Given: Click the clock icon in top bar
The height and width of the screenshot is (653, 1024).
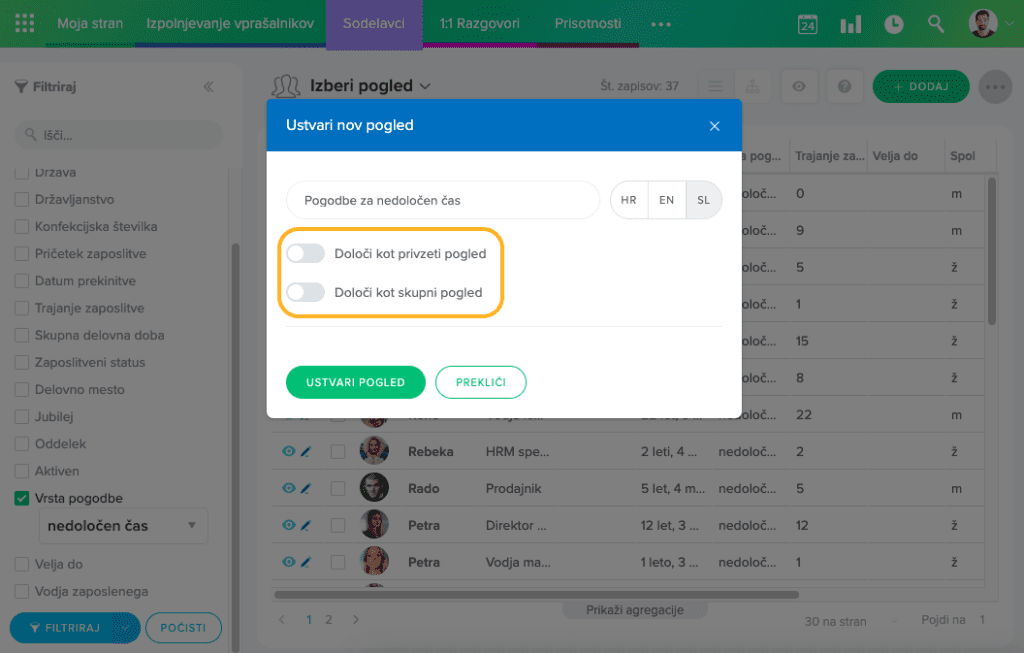Looking at the screenshot, I should [893, 25].
